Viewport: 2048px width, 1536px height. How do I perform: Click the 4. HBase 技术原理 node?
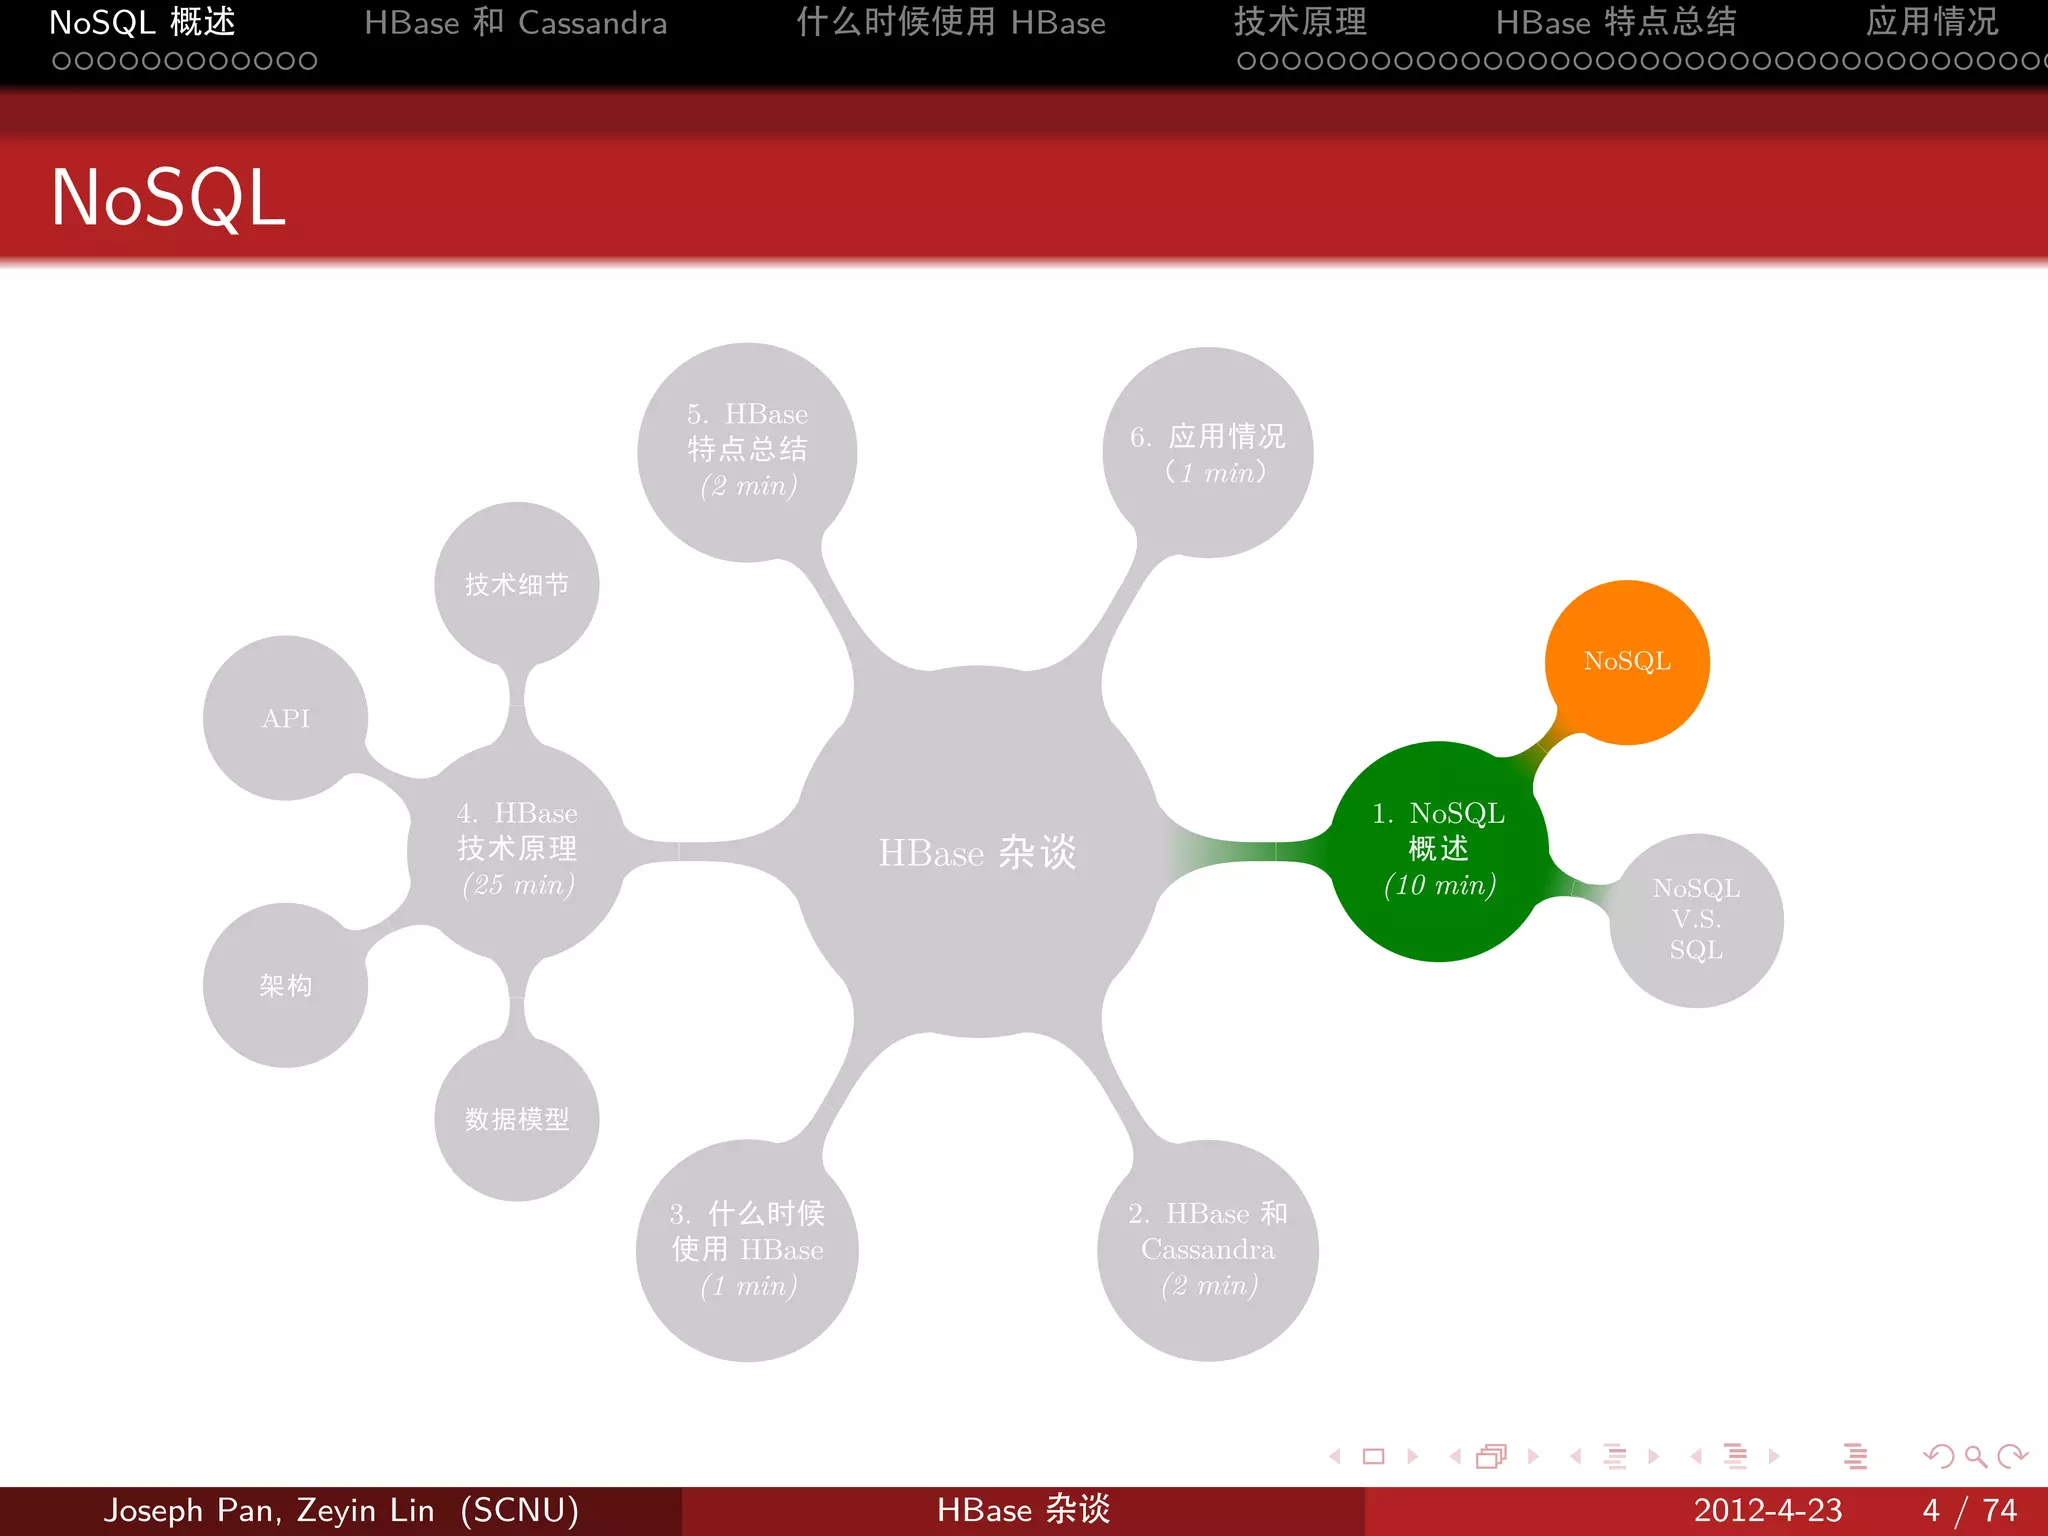click(517, 850)
